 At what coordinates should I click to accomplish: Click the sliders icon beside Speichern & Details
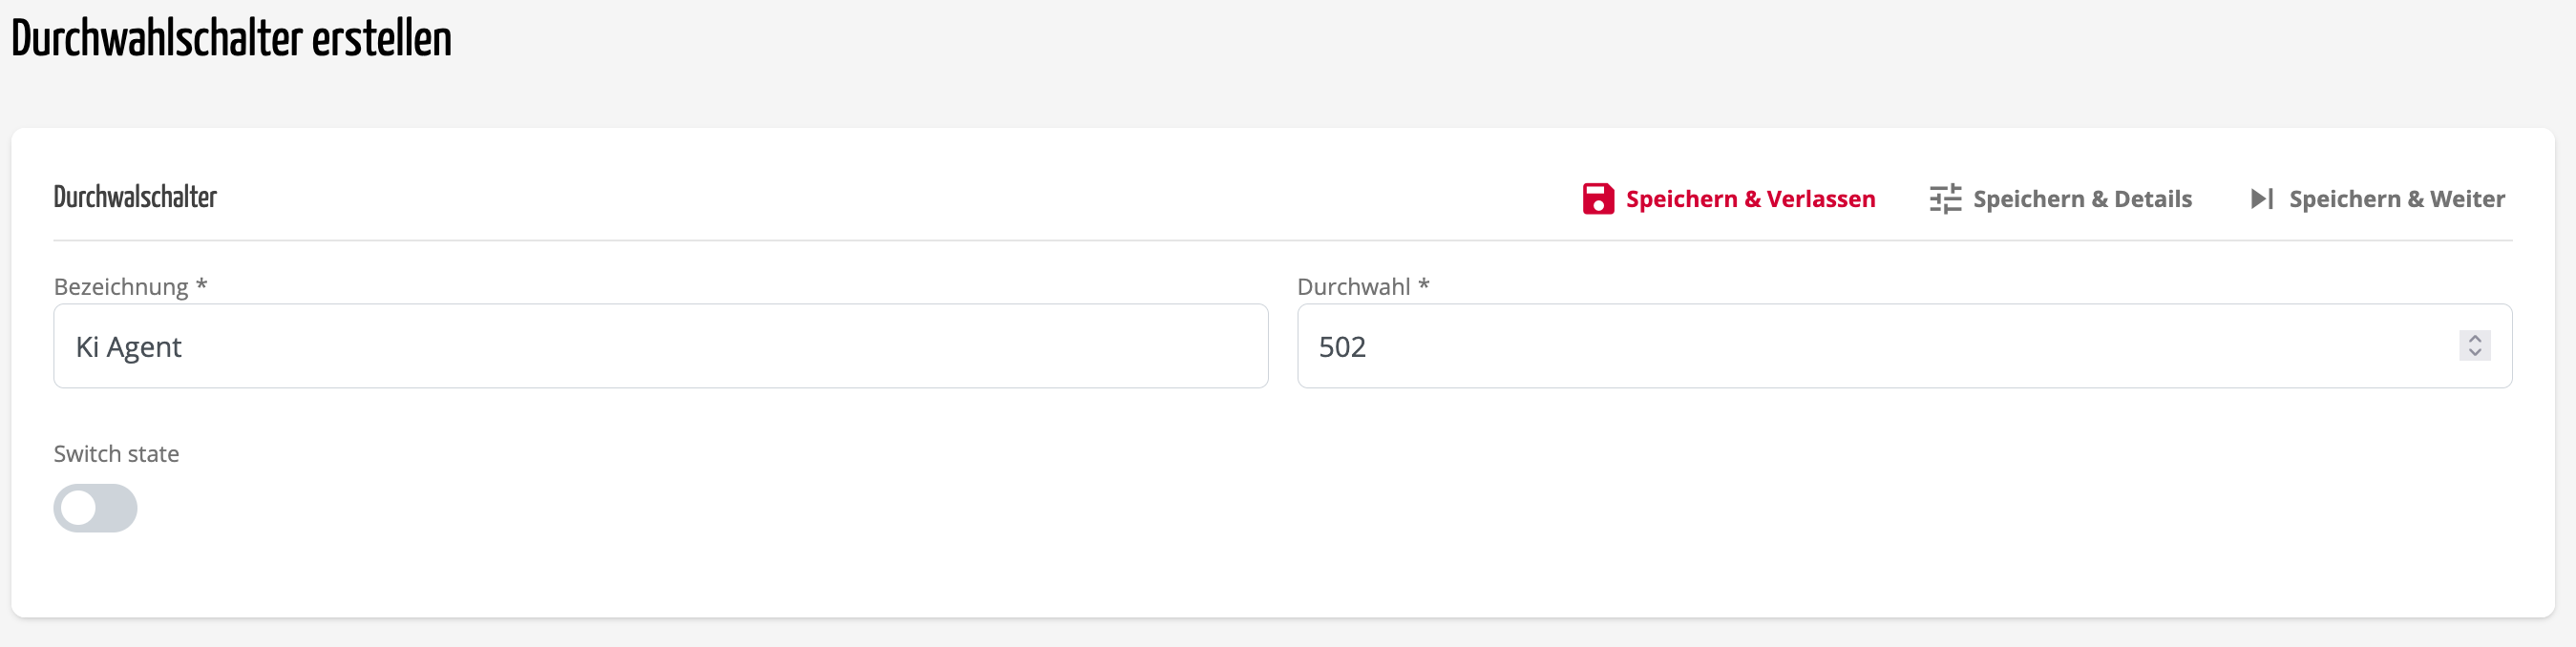point(1945,199)
